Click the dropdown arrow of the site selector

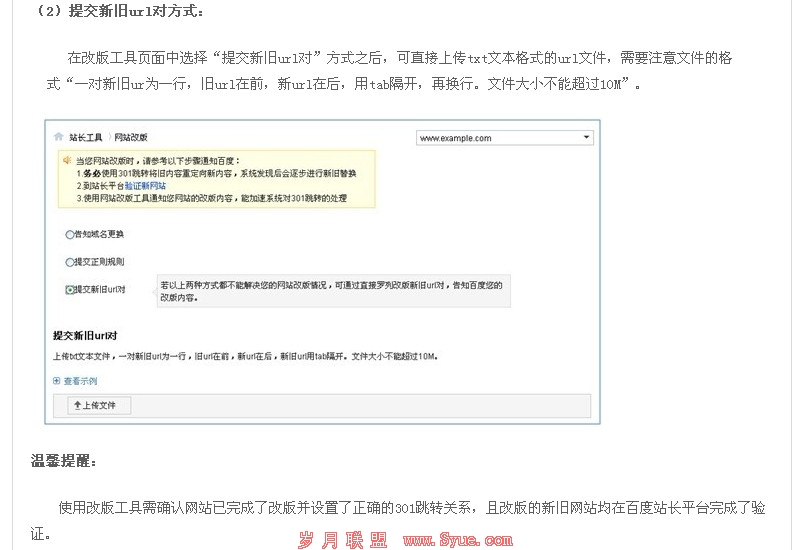click(x=586, y=138)
